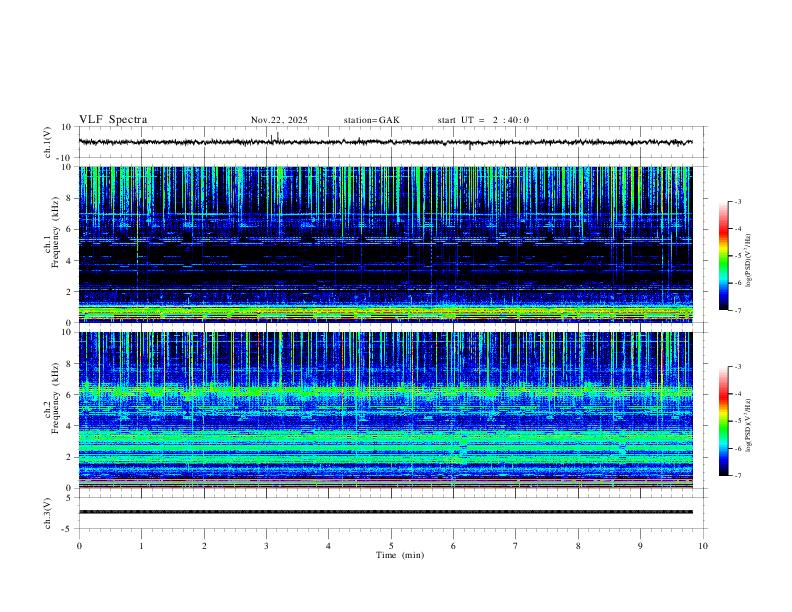This screenshot has height=612, width=792.
Task: Click the upper colorbar's "log(PSD)(V²/Hz)" label
Action: coord(748,261)
